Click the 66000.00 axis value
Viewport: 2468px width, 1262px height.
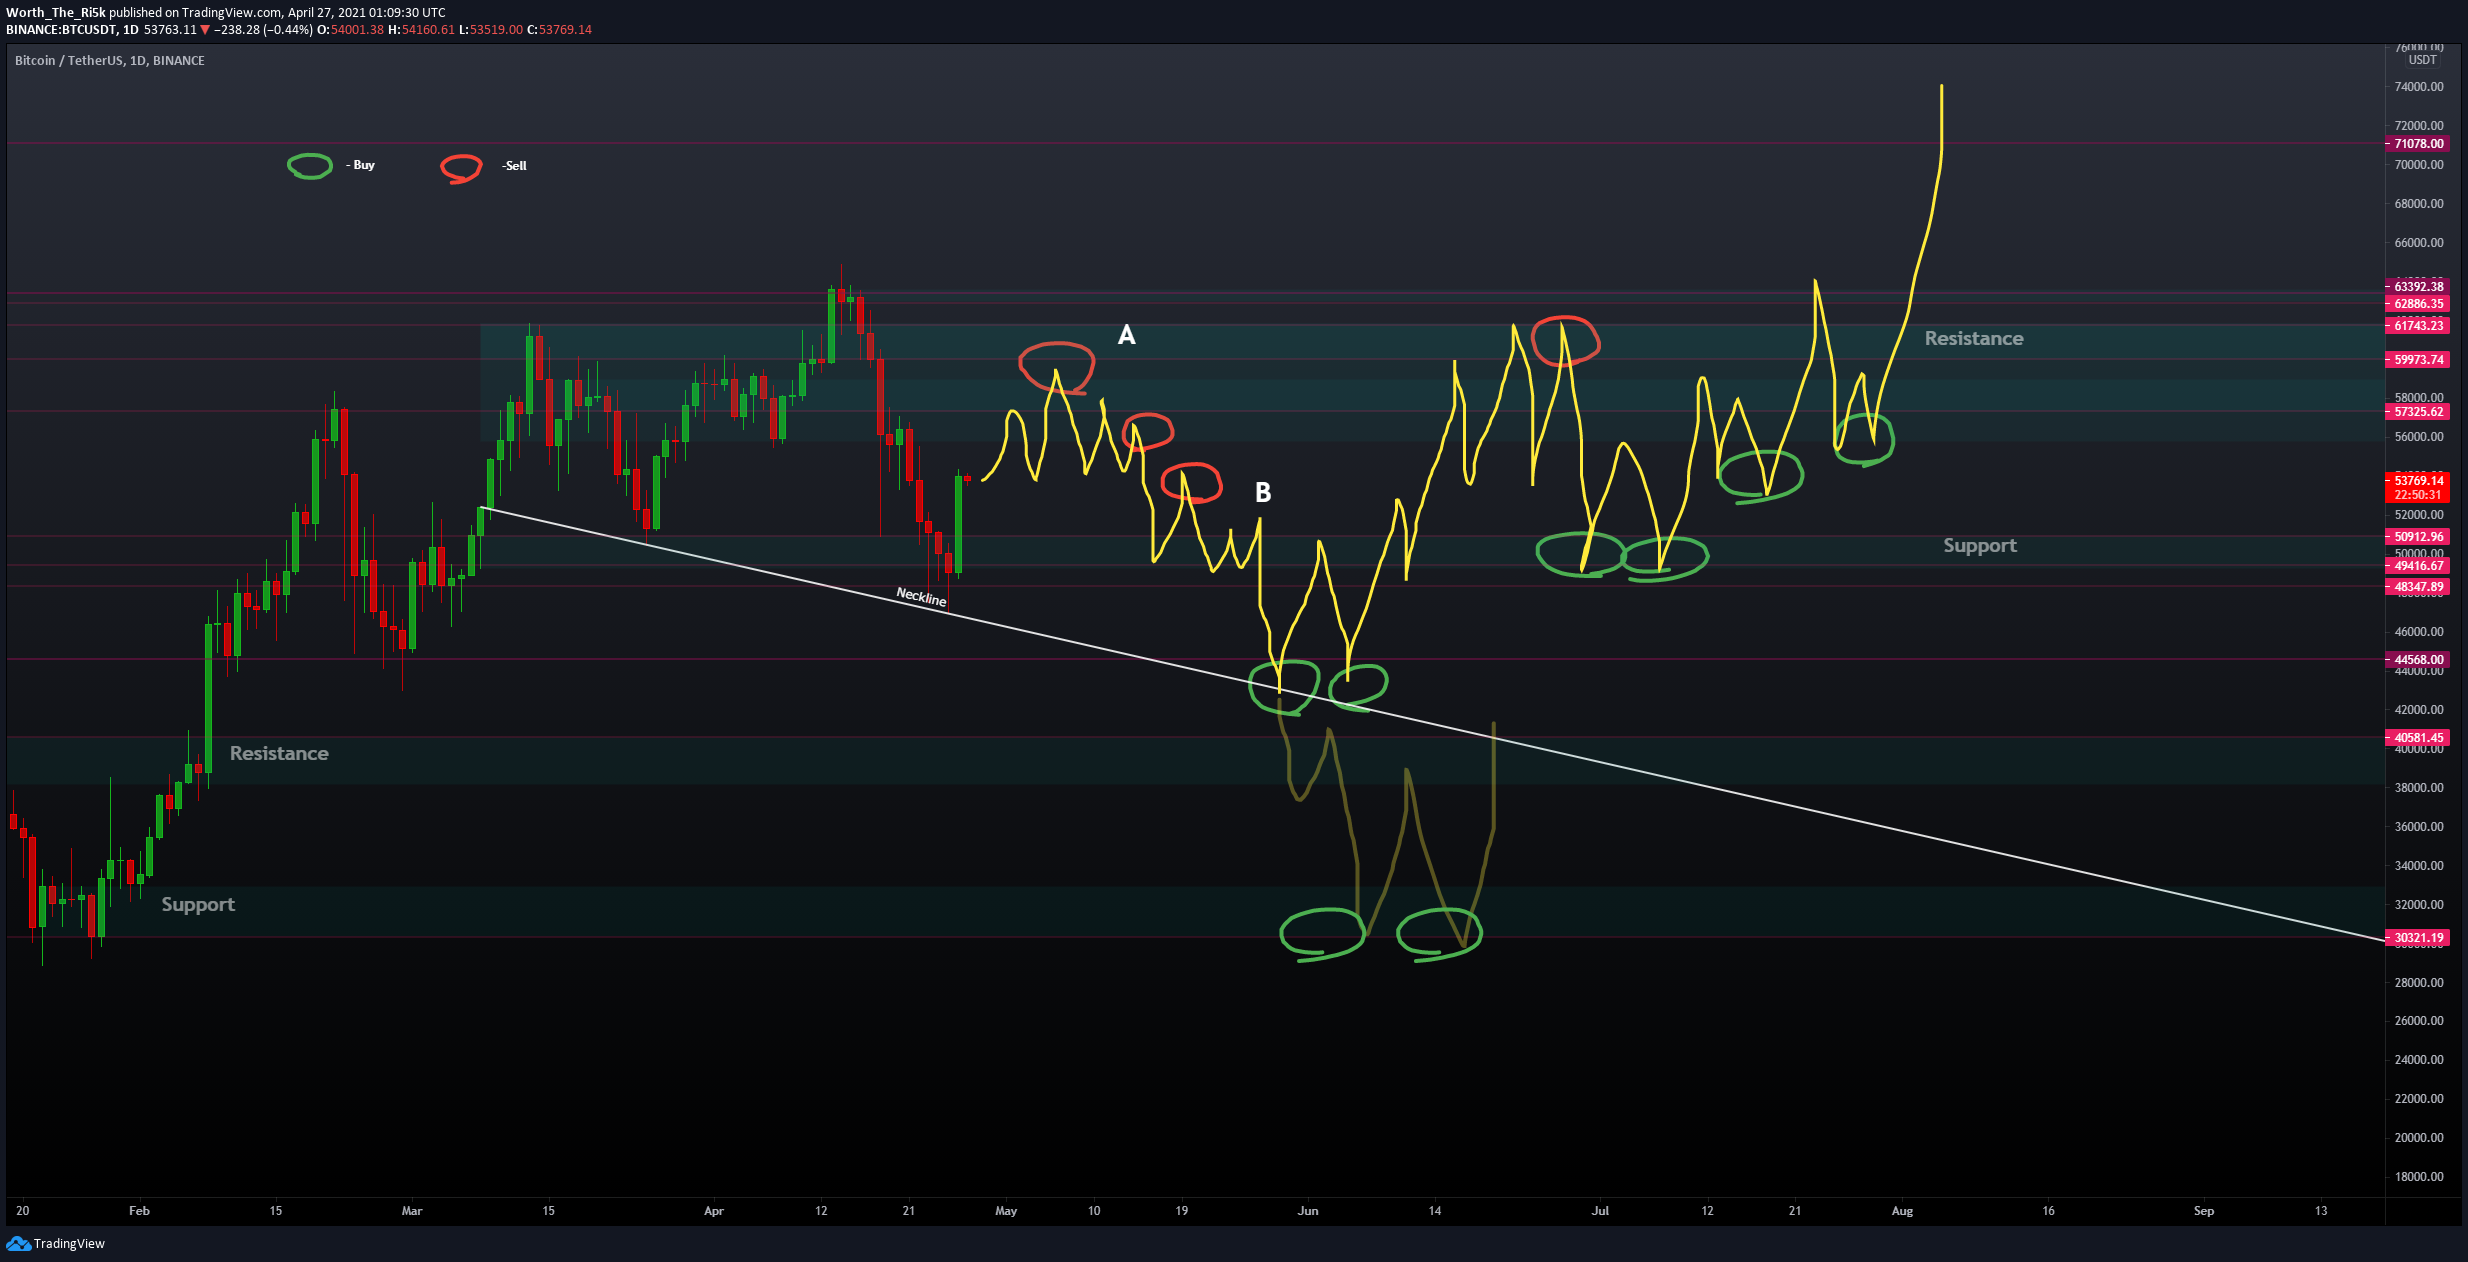pyautogui.click(x=2419, y=243)
